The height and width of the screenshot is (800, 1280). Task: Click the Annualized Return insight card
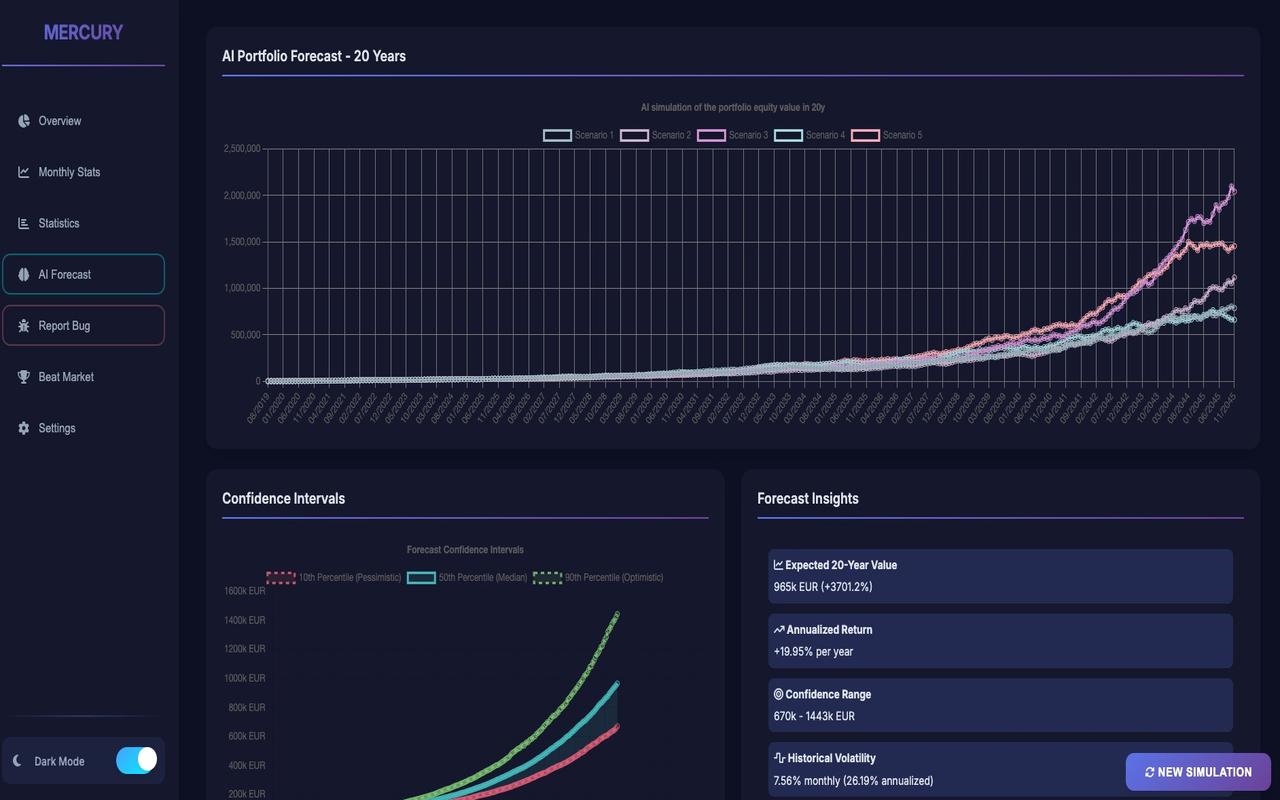(x=1000, y=641)
